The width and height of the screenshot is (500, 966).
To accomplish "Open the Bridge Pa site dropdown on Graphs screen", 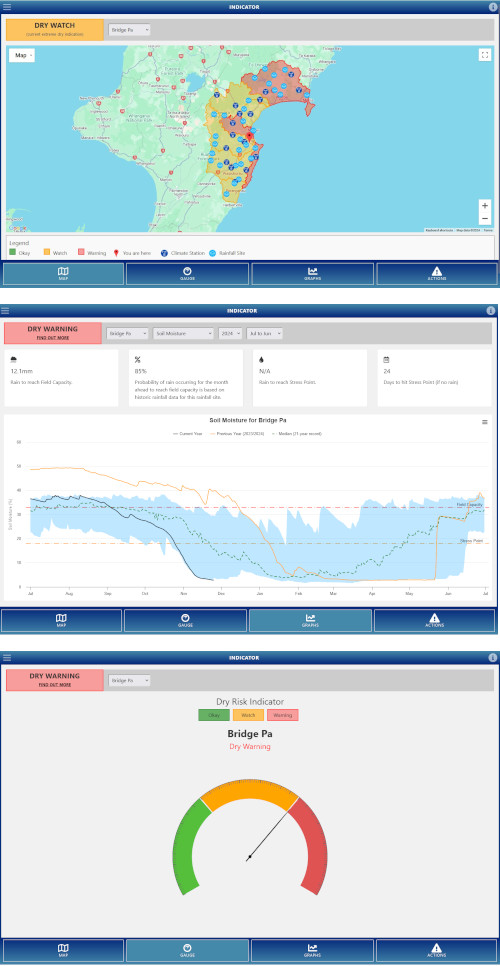I will [127, 333].
